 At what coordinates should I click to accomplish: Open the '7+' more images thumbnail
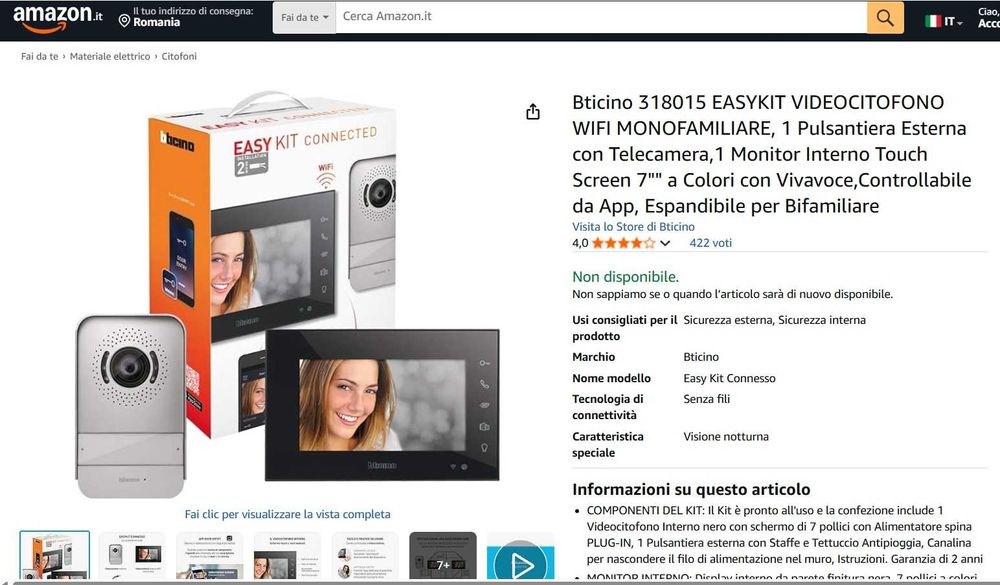443,555
